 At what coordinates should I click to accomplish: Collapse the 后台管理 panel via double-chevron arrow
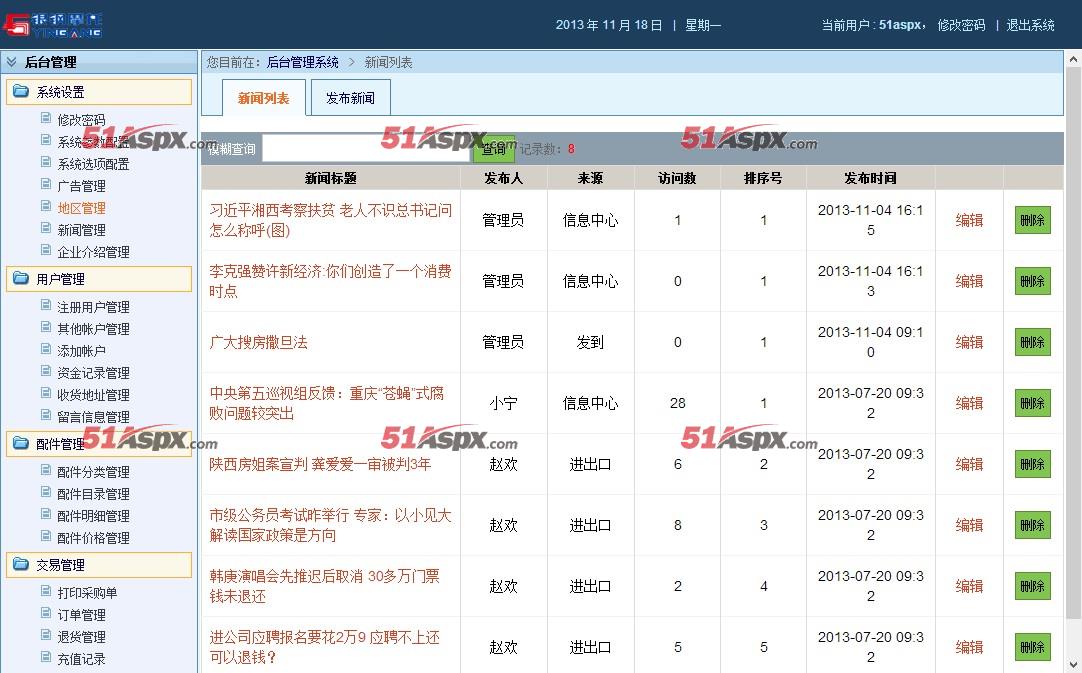12,62
